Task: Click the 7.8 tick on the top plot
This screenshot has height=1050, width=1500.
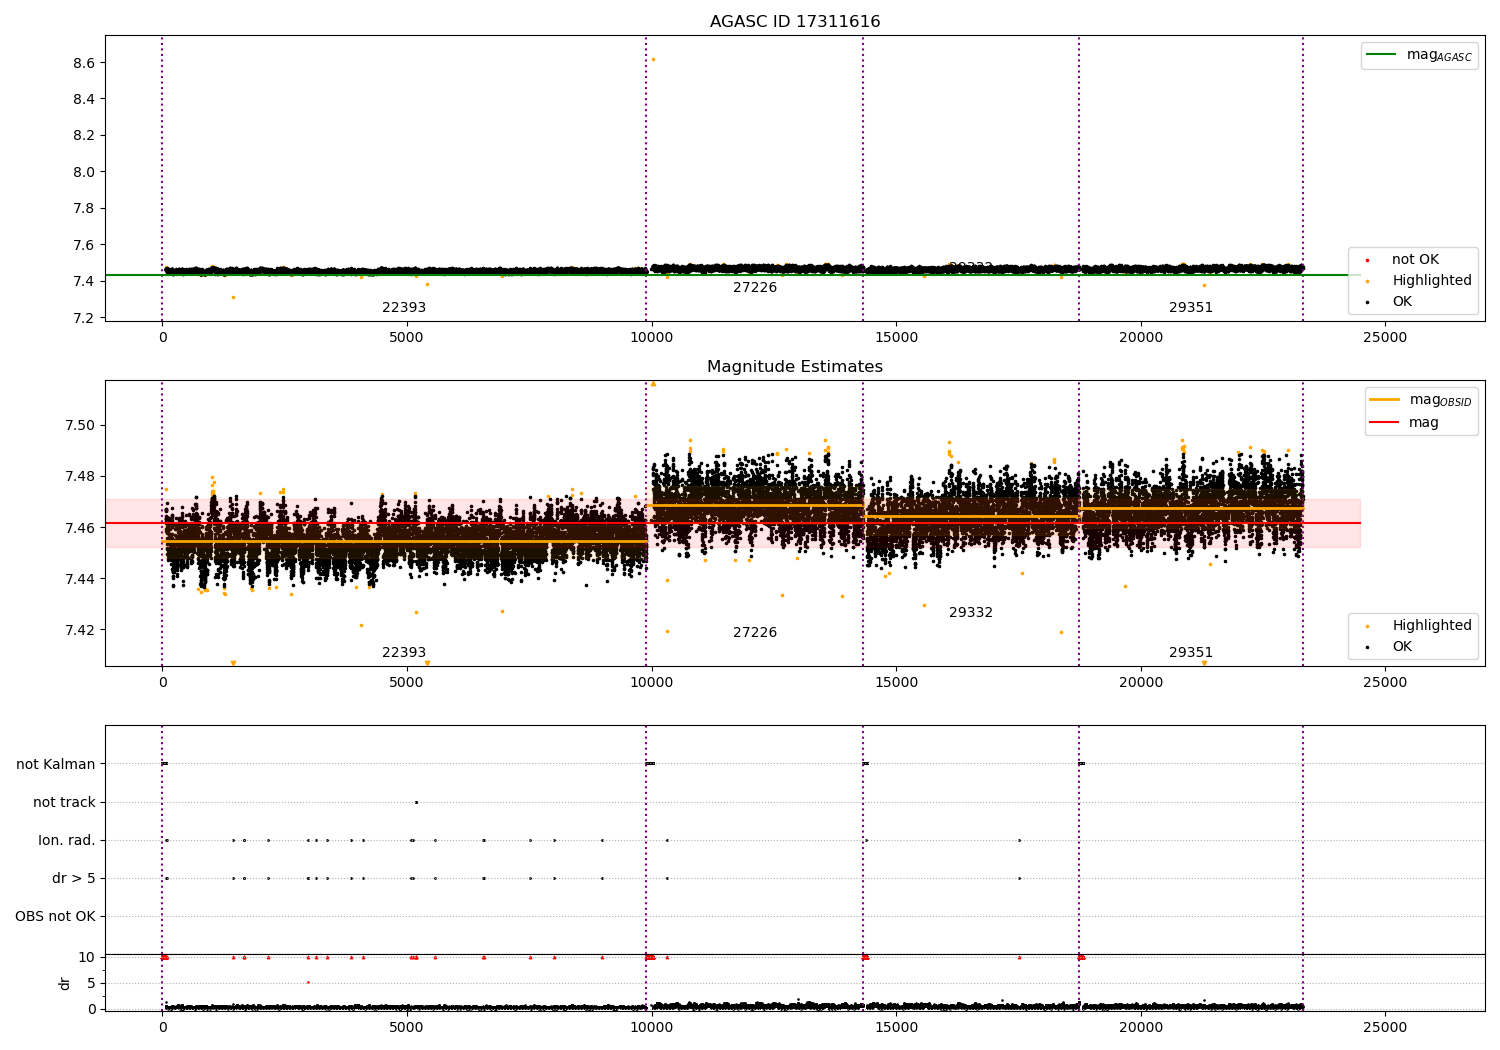Action: 84,209
